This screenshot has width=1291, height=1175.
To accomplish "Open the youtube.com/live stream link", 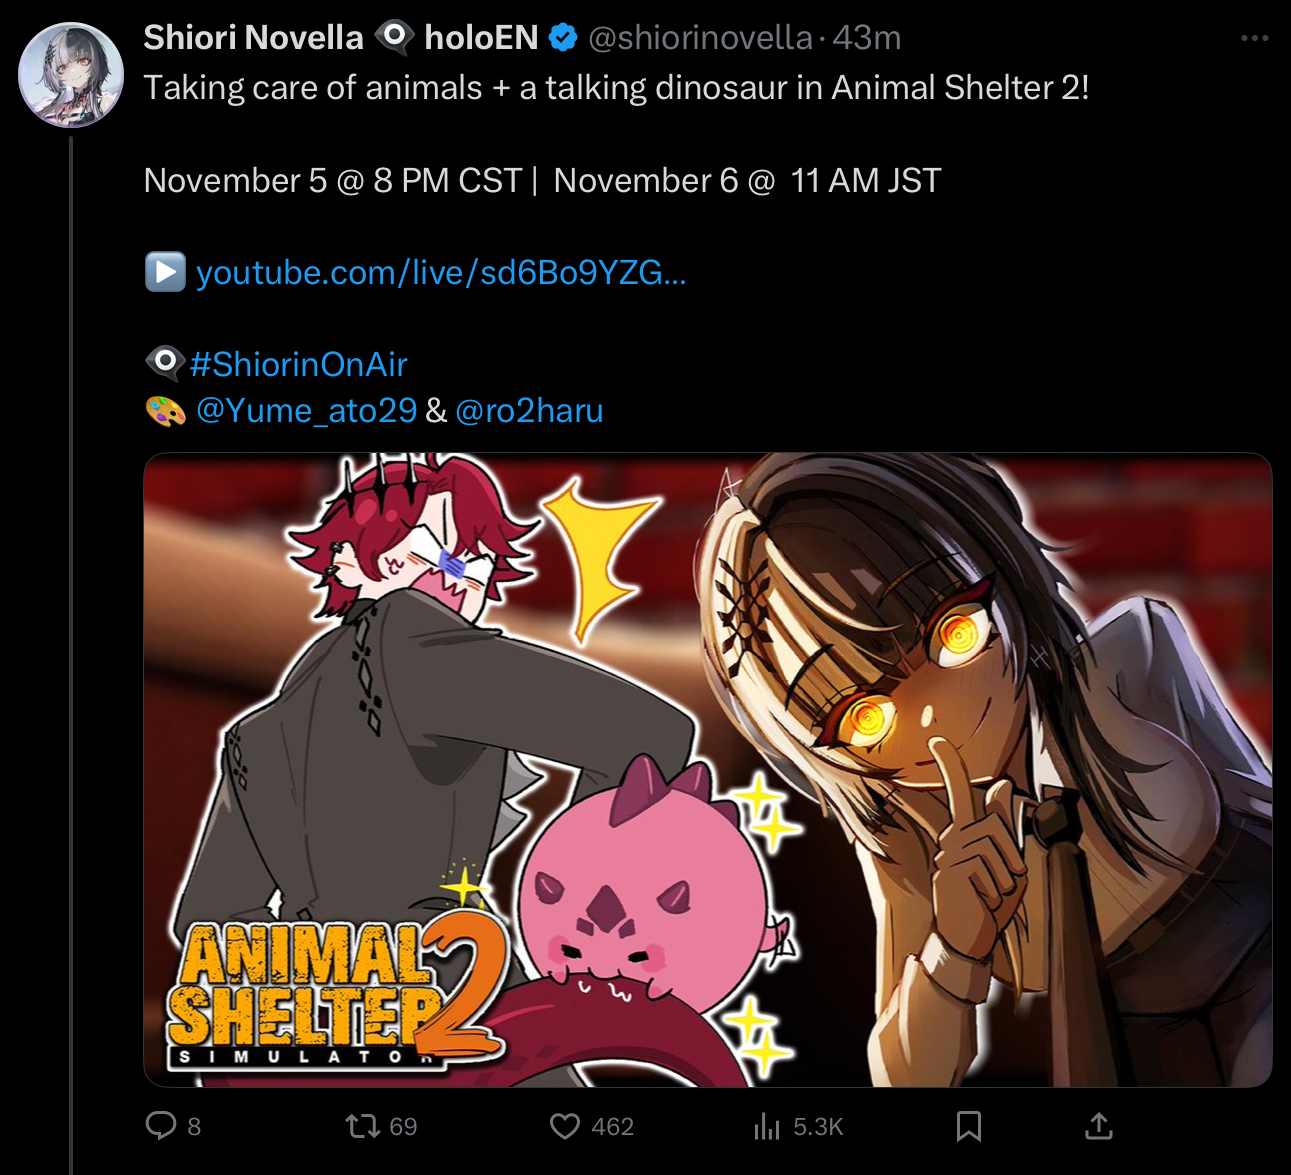I will tap(441, 272).
